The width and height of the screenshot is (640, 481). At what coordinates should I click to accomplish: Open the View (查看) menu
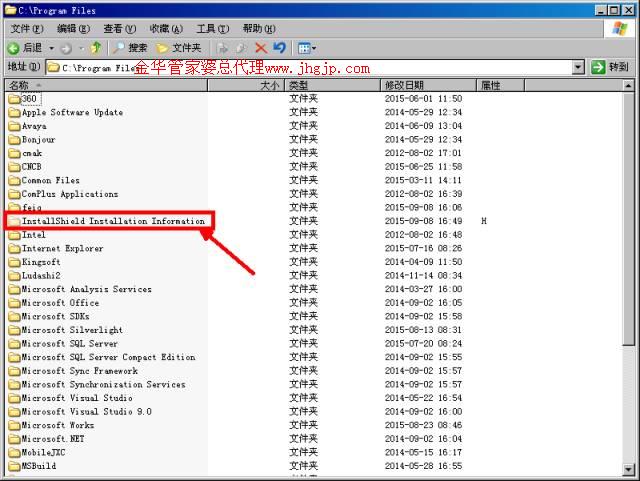120,29
